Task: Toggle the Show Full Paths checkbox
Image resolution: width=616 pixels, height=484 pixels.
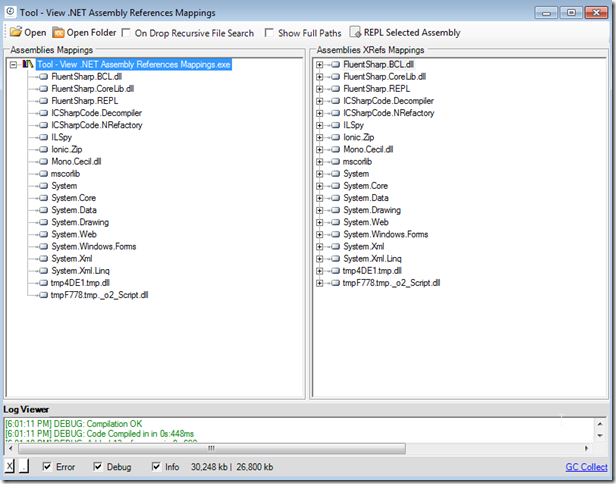Action: [269, 33]
